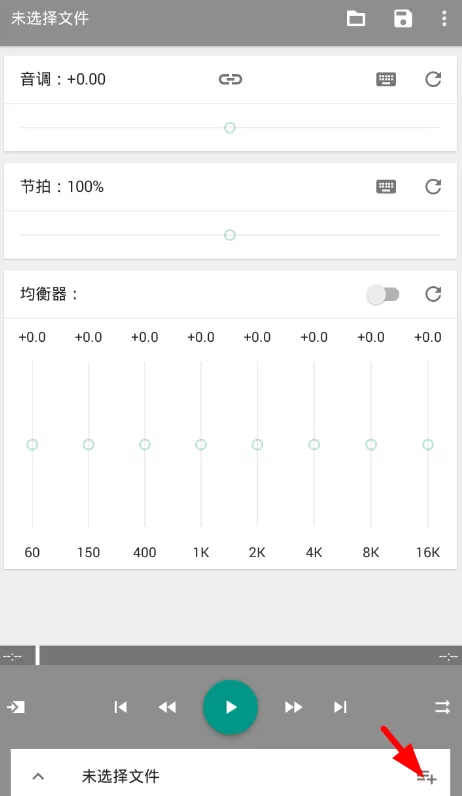The image size is (462, 796).
Task: Toggle the repeat mode icon
Action: pyautogui.click(x=442, y=707)
